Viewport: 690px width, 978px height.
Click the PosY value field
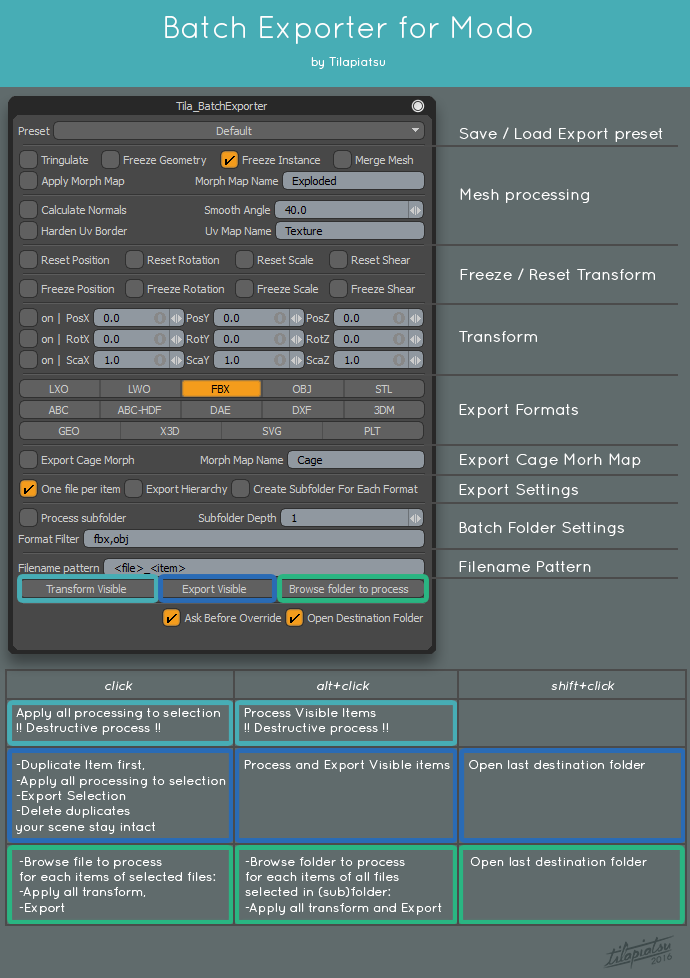coord(251,318)
